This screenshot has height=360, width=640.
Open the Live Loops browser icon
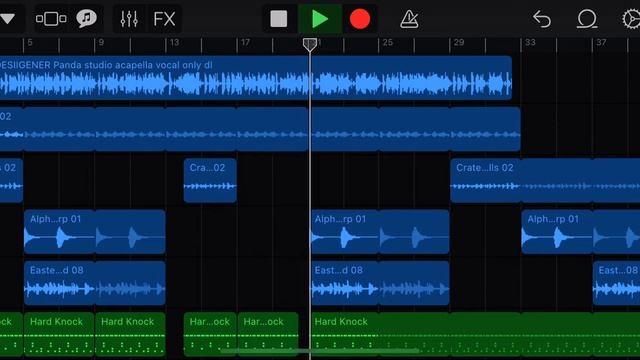tap(87, 19)
